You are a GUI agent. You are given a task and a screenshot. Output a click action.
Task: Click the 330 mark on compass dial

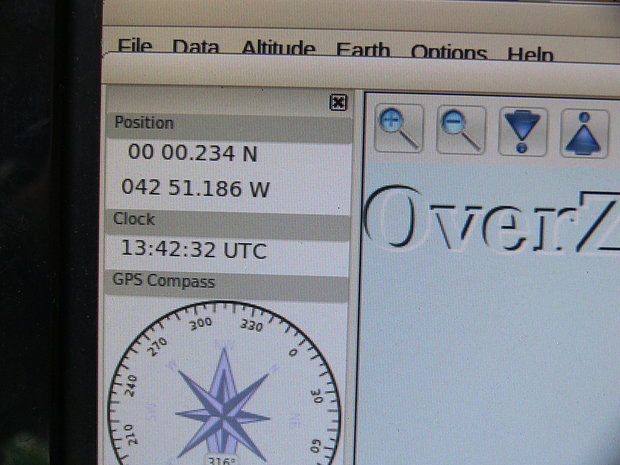point(252,325)
